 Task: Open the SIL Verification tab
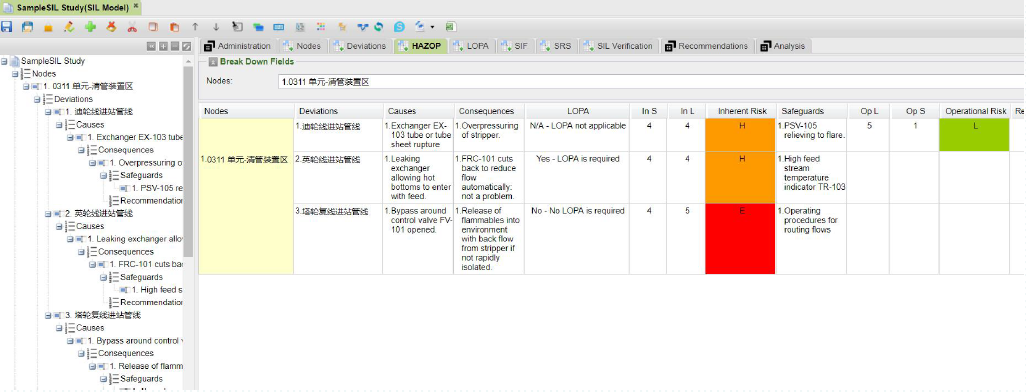(618, 46)
